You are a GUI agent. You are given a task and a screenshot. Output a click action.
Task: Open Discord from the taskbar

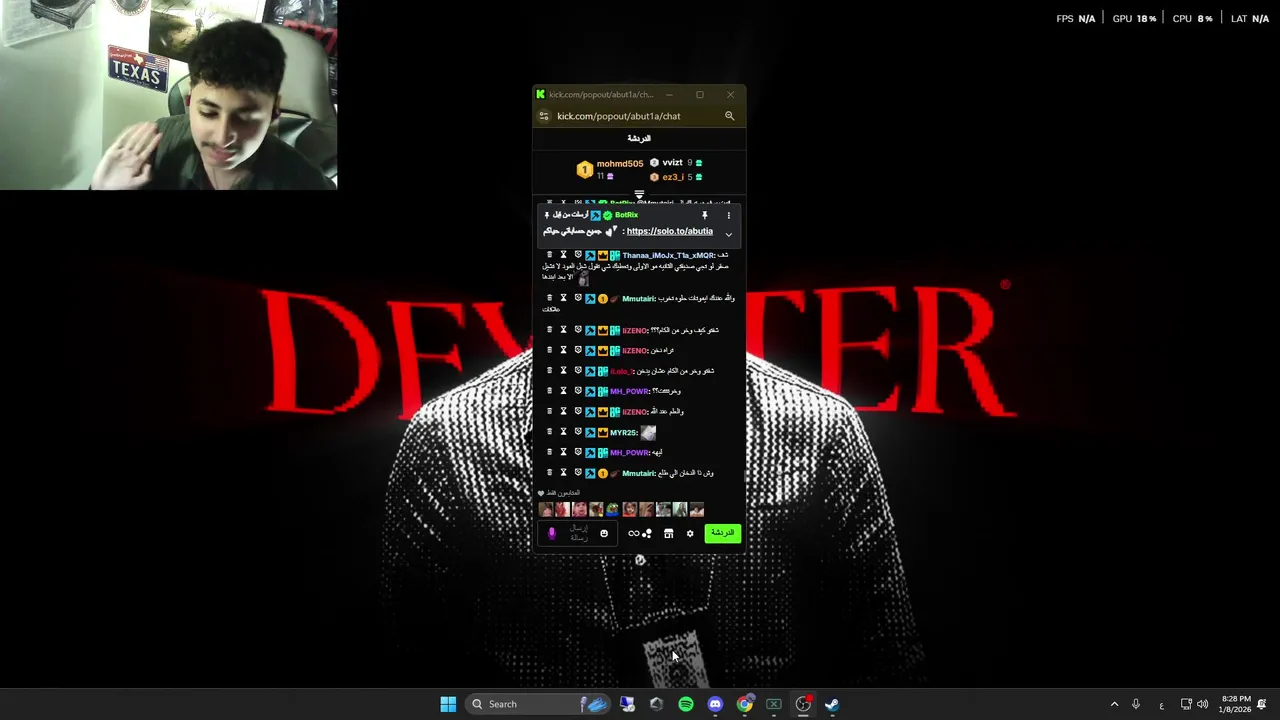(x=715, y=704)
